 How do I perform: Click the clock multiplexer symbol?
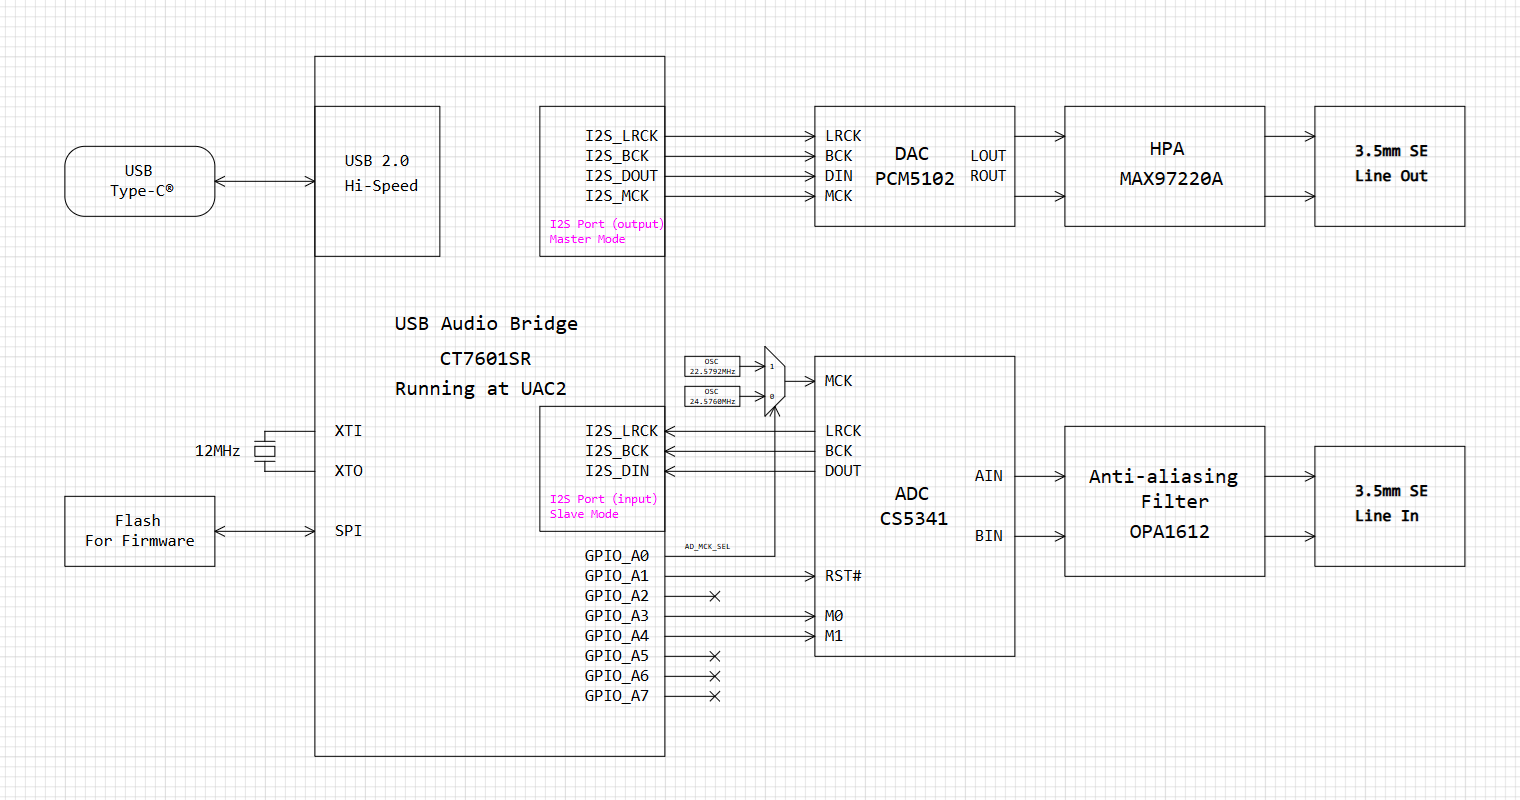tap(774, 381)
